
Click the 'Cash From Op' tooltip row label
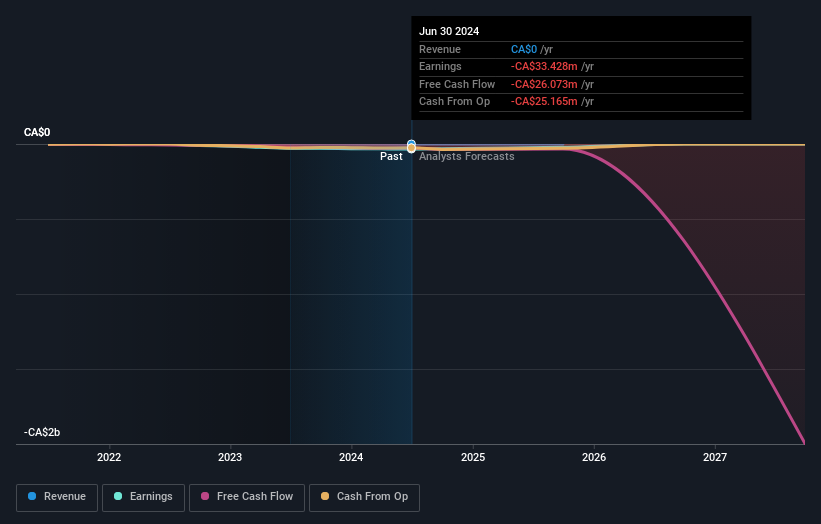454,102
